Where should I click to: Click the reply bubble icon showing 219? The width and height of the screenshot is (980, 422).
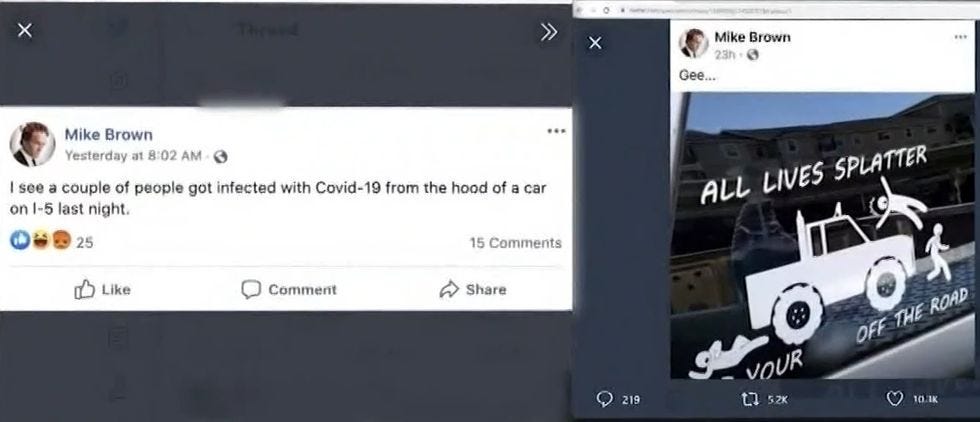pos(604,399)
